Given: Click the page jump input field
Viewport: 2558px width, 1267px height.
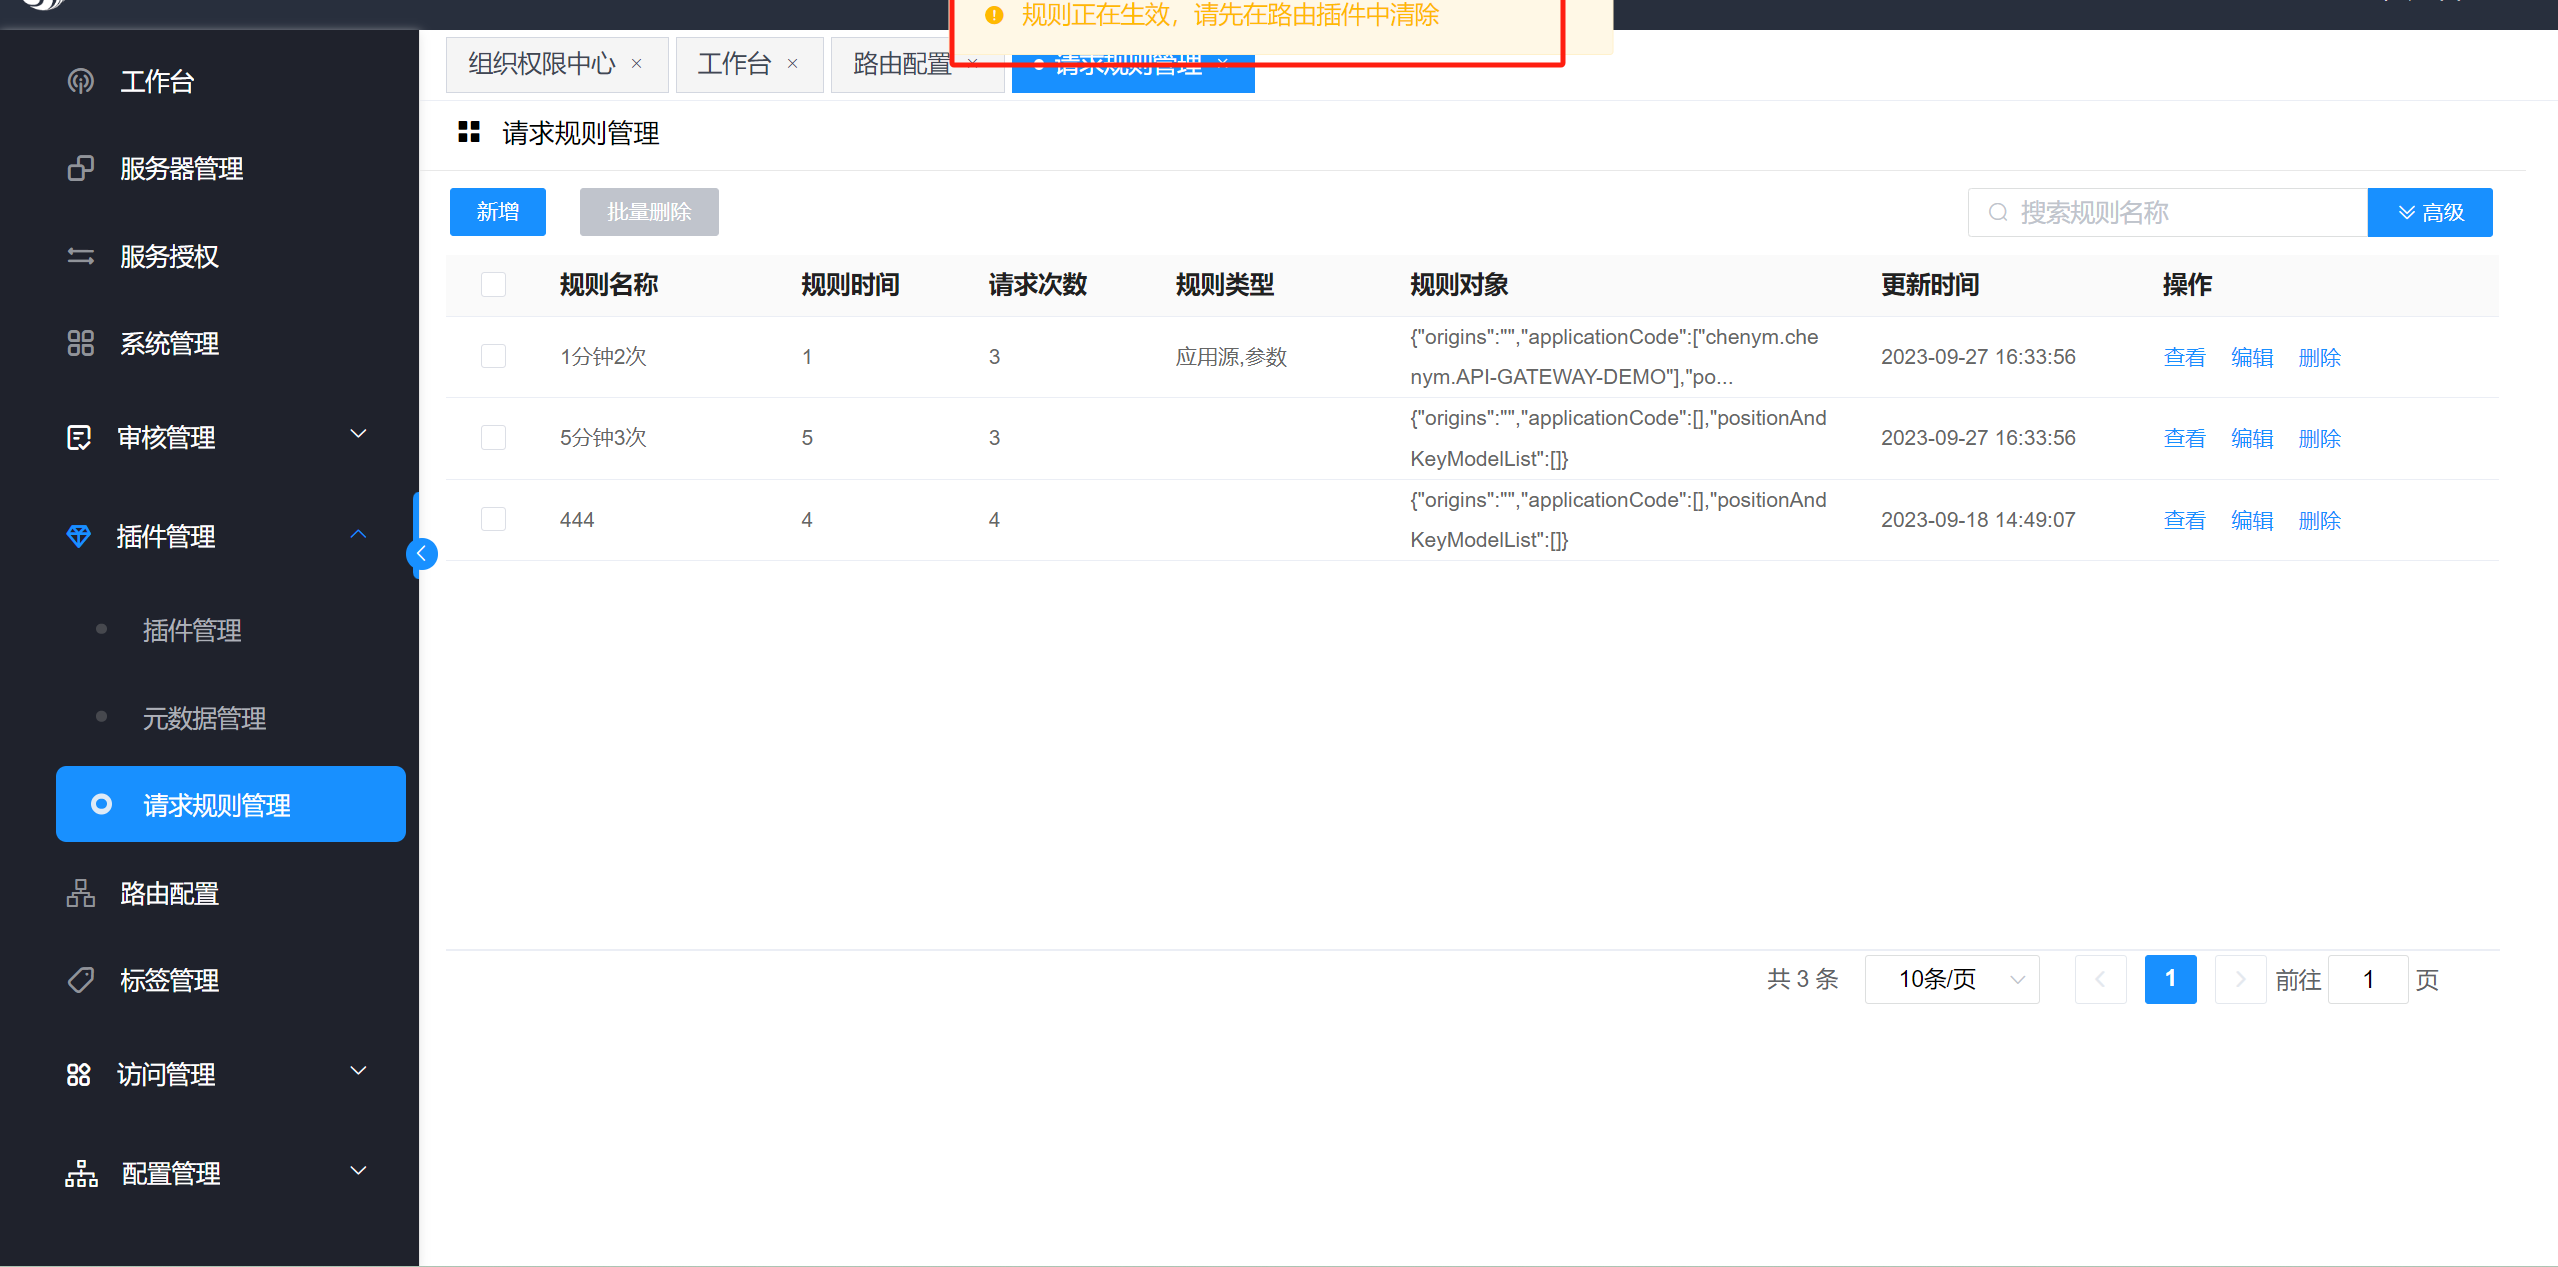Looking at the screenshot, I should click(2368, 979).
